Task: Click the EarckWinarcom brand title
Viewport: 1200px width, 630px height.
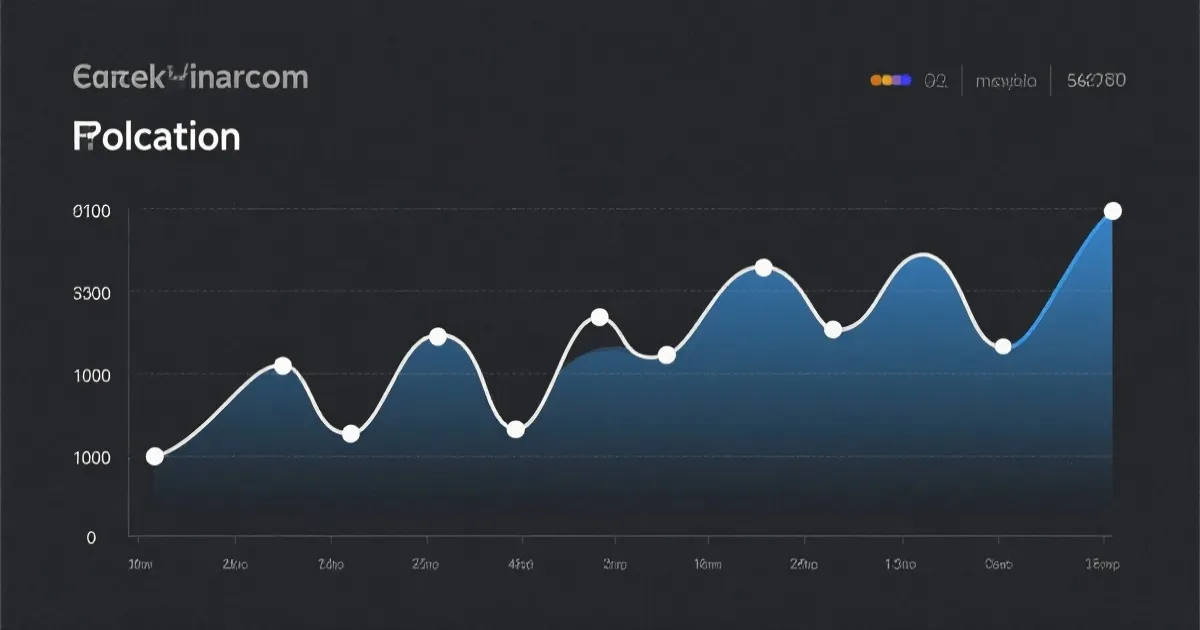Action: click(x=190, y=77)
